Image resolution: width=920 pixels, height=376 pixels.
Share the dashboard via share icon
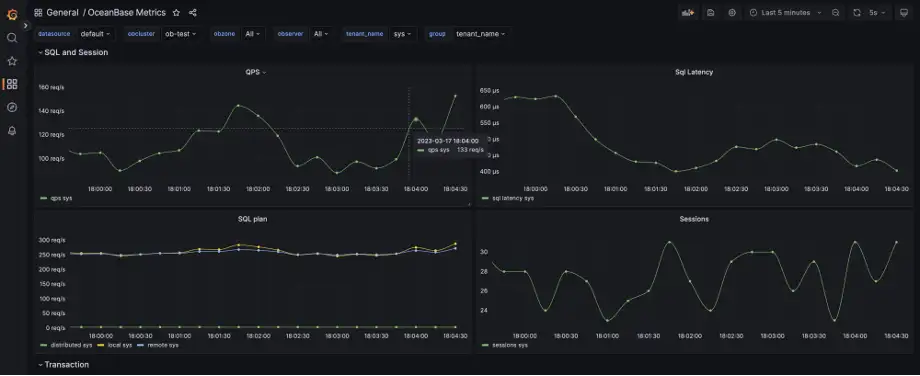tap(192, 12)
